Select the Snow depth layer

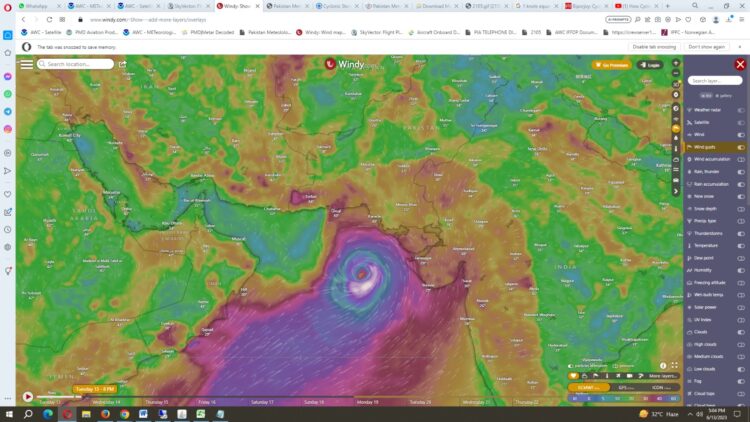(705, 209)
